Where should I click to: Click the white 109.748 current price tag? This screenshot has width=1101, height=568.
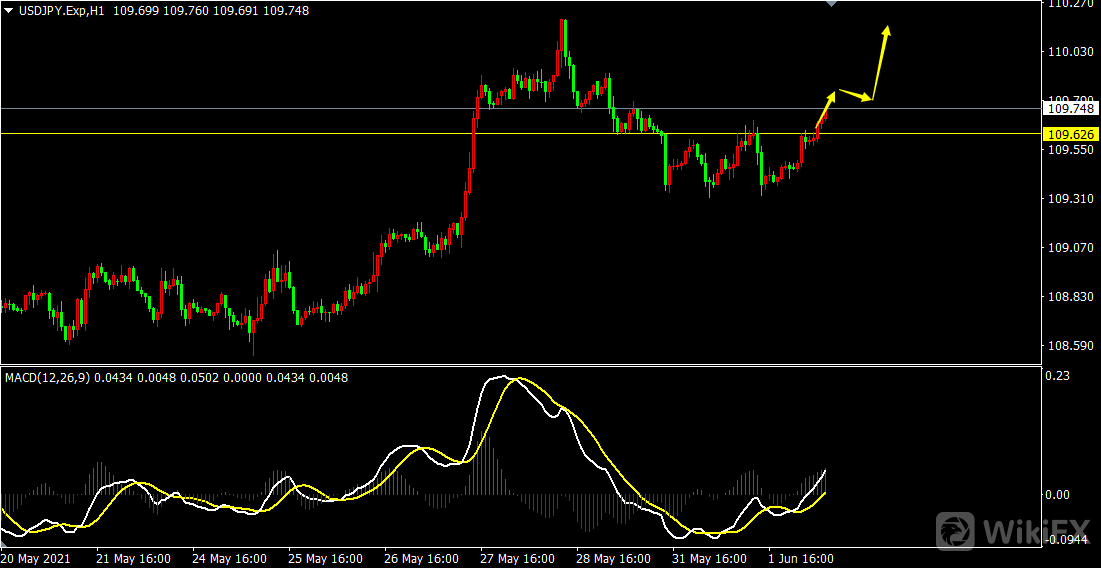point(1069,108)
